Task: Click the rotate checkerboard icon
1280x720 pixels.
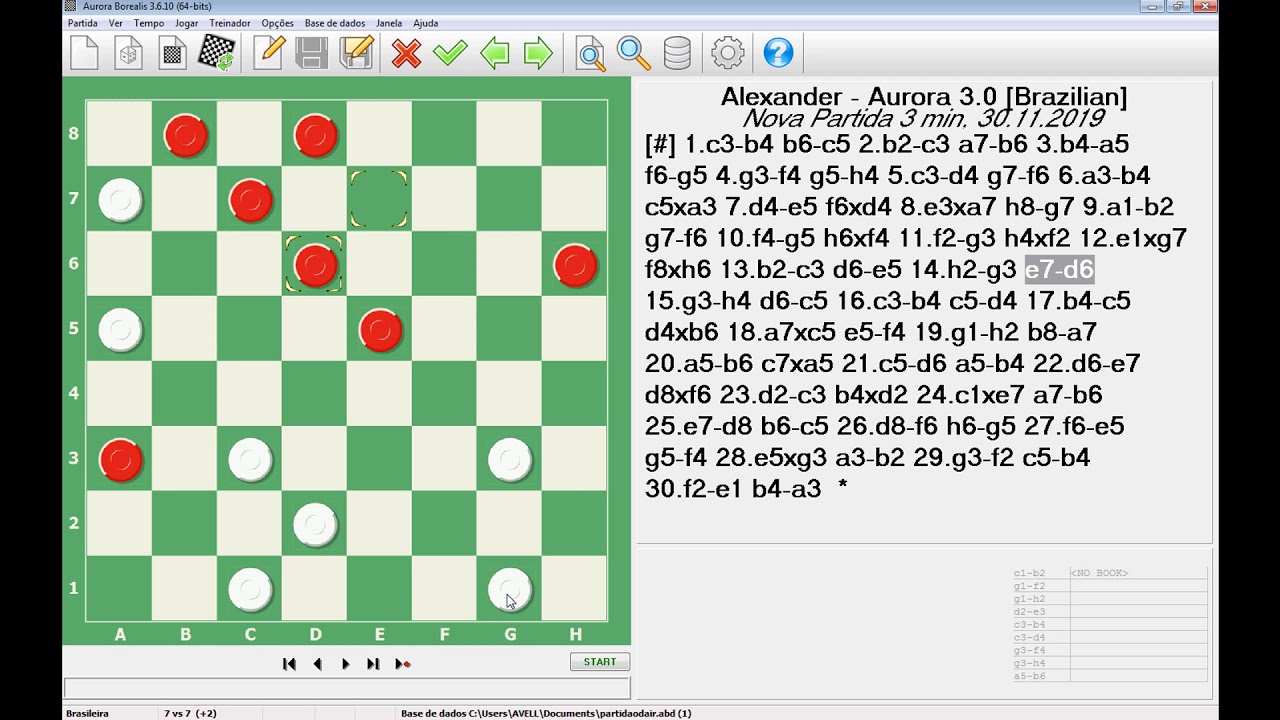Action: [x=217, y=53]
